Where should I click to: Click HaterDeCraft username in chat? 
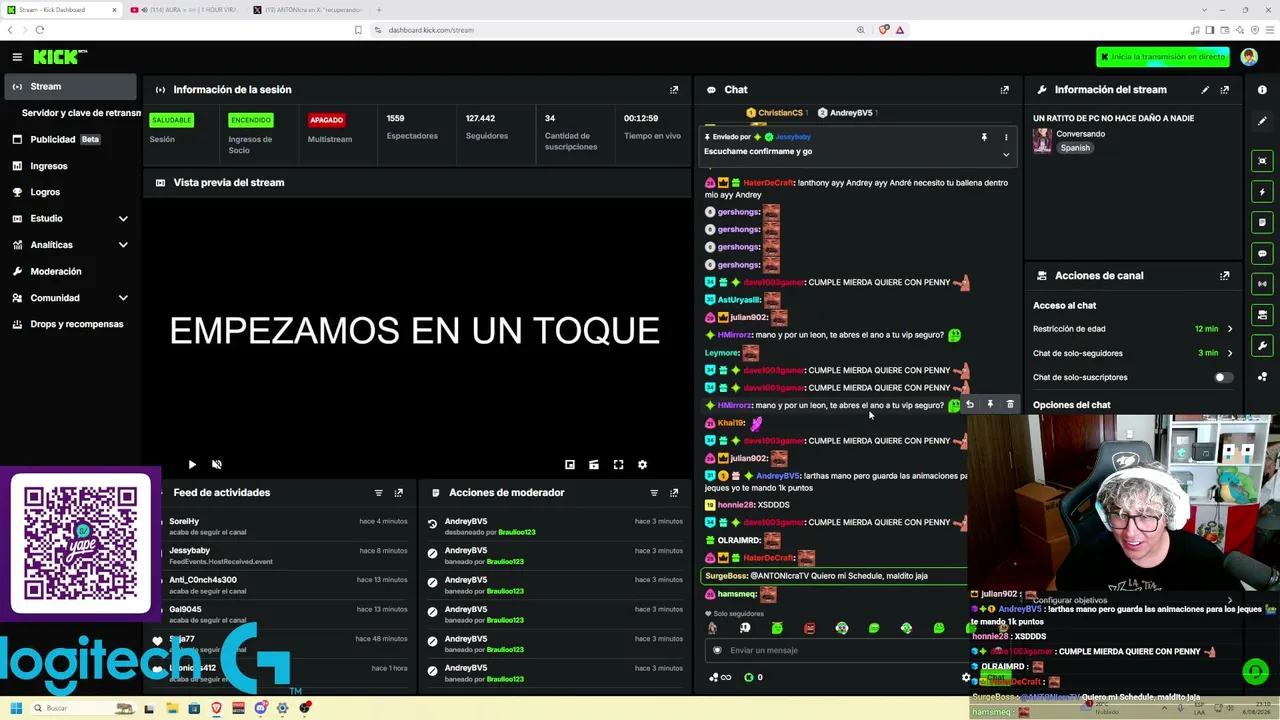coord(768,183)
